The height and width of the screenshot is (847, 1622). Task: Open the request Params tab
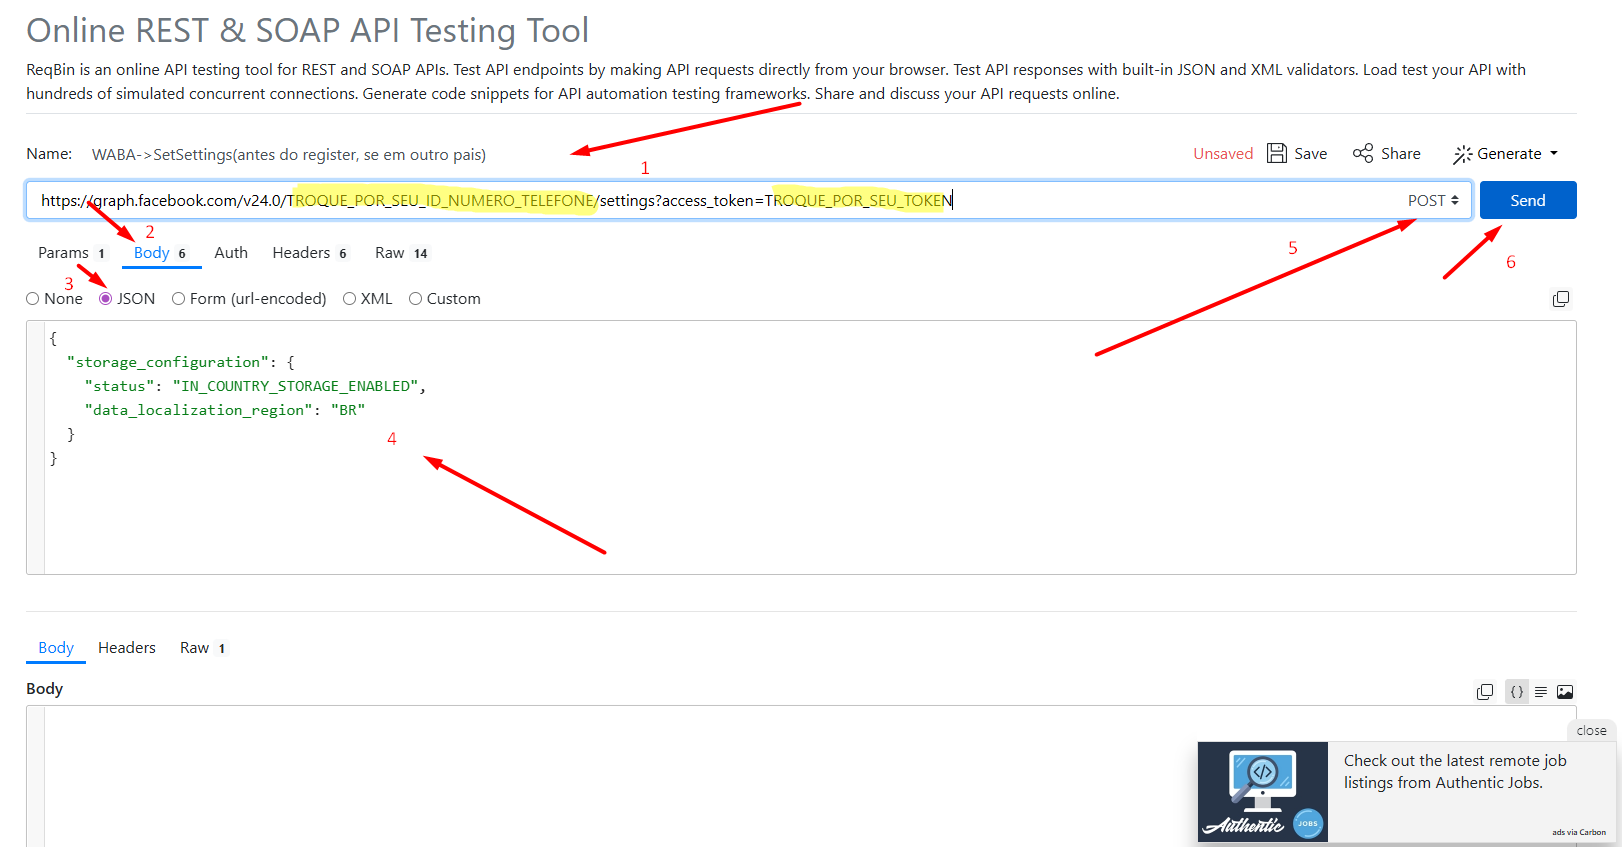[x=71, y=253]
